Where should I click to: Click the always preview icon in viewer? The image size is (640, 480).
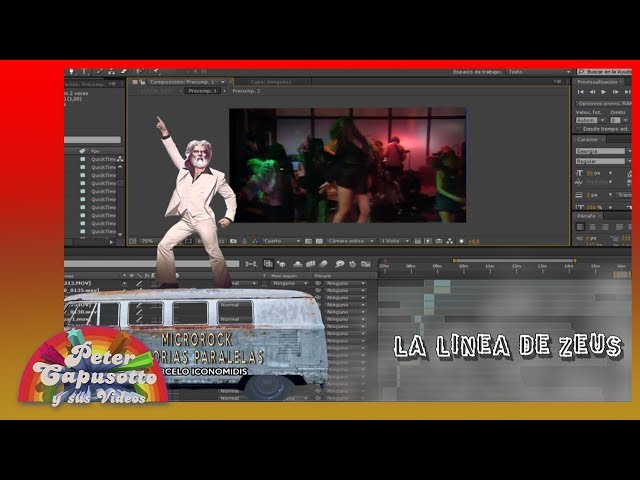point(133,241)
